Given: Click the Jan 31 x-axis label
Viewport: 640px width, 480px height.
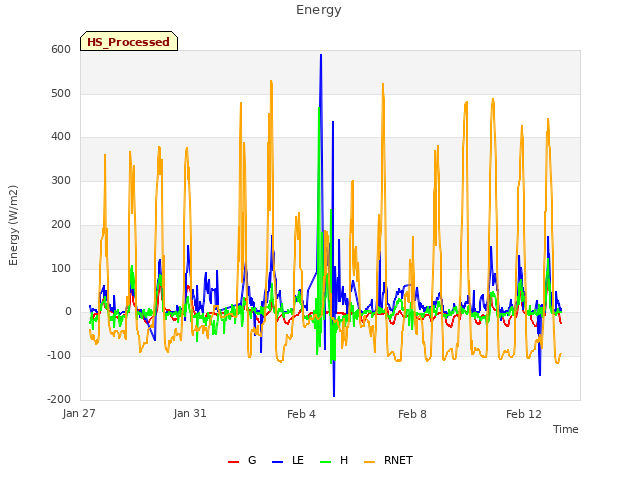Looking at the screenshot, I should (x=190, y=413).
